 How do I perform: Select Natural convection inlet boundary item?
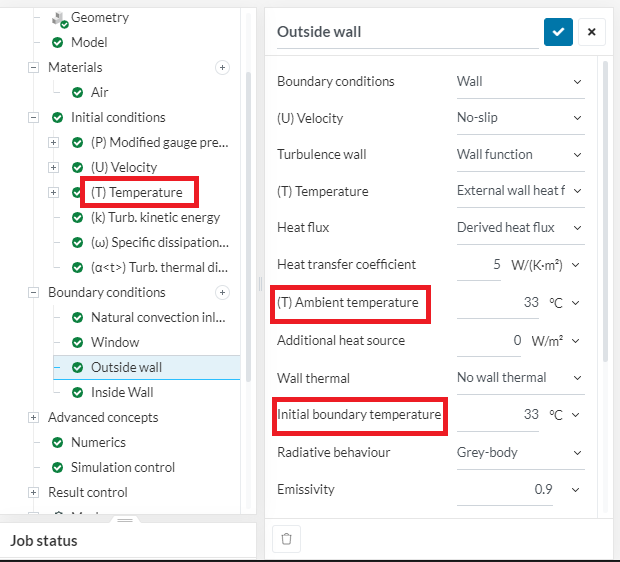pyautogui.click(x=157, y=317)
